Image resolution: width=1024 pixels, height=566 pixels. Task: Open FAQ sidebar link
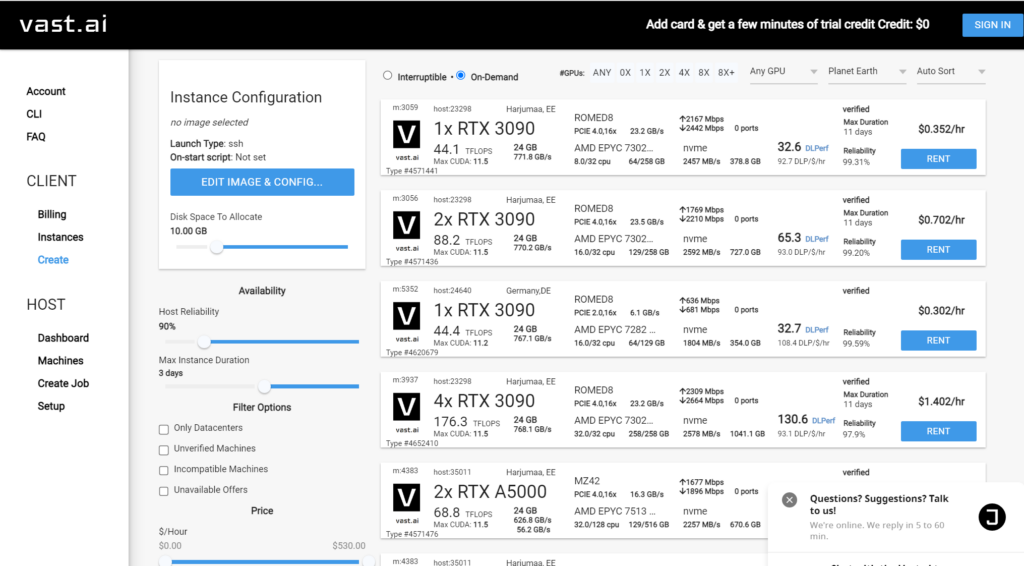[36, 136]
